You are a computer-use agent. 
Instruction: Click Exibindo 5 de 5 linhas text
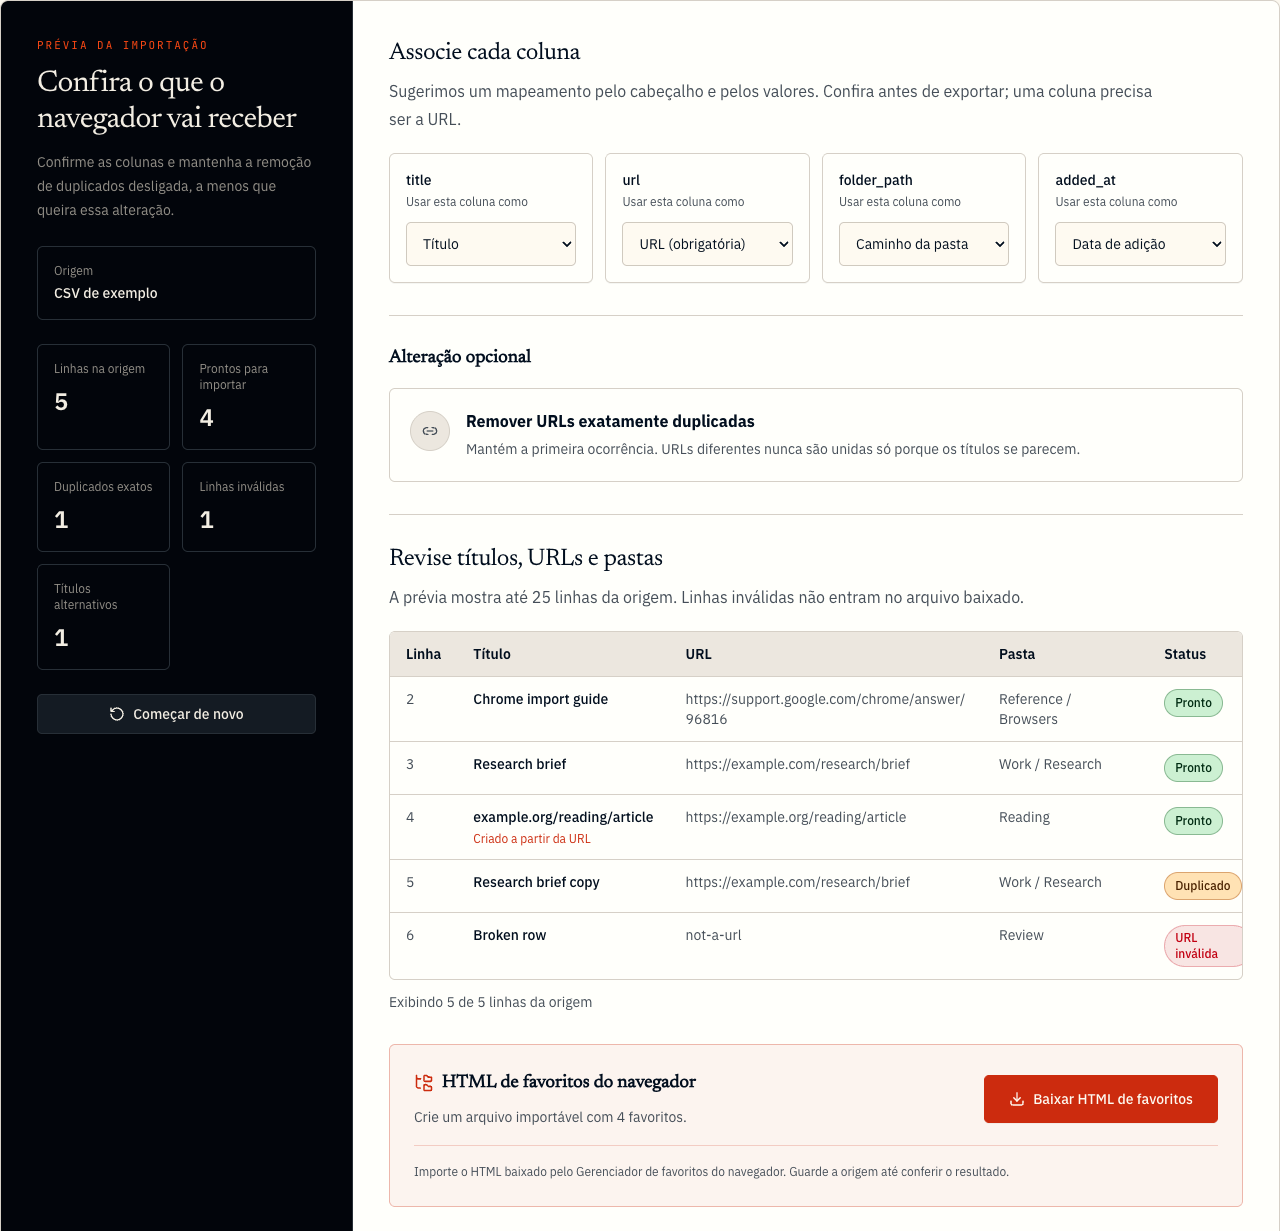(490, 1002)
